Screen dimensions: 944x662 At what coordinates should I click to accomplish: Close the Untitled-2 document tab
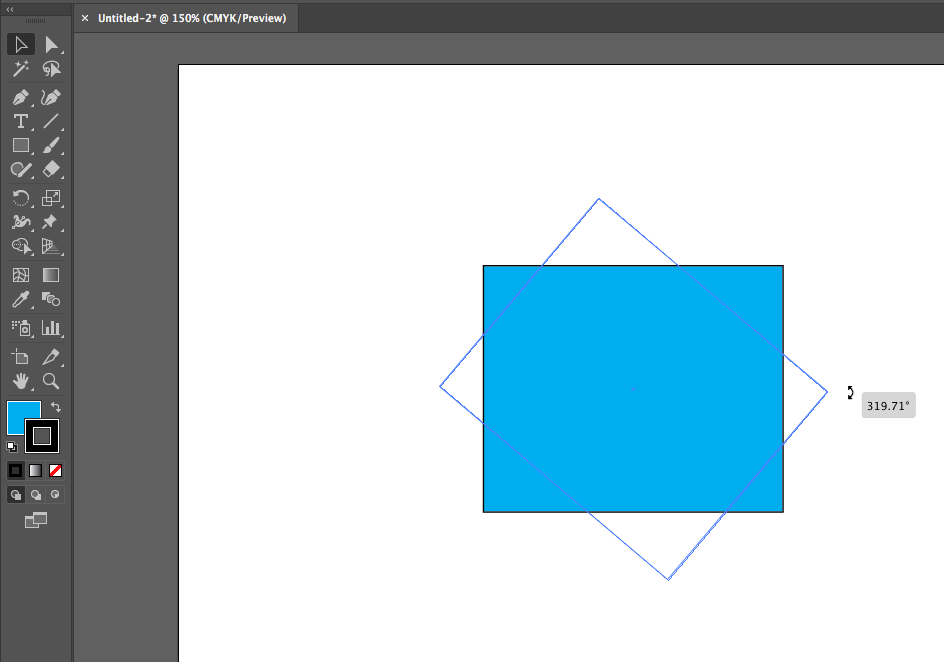point(85,18)
